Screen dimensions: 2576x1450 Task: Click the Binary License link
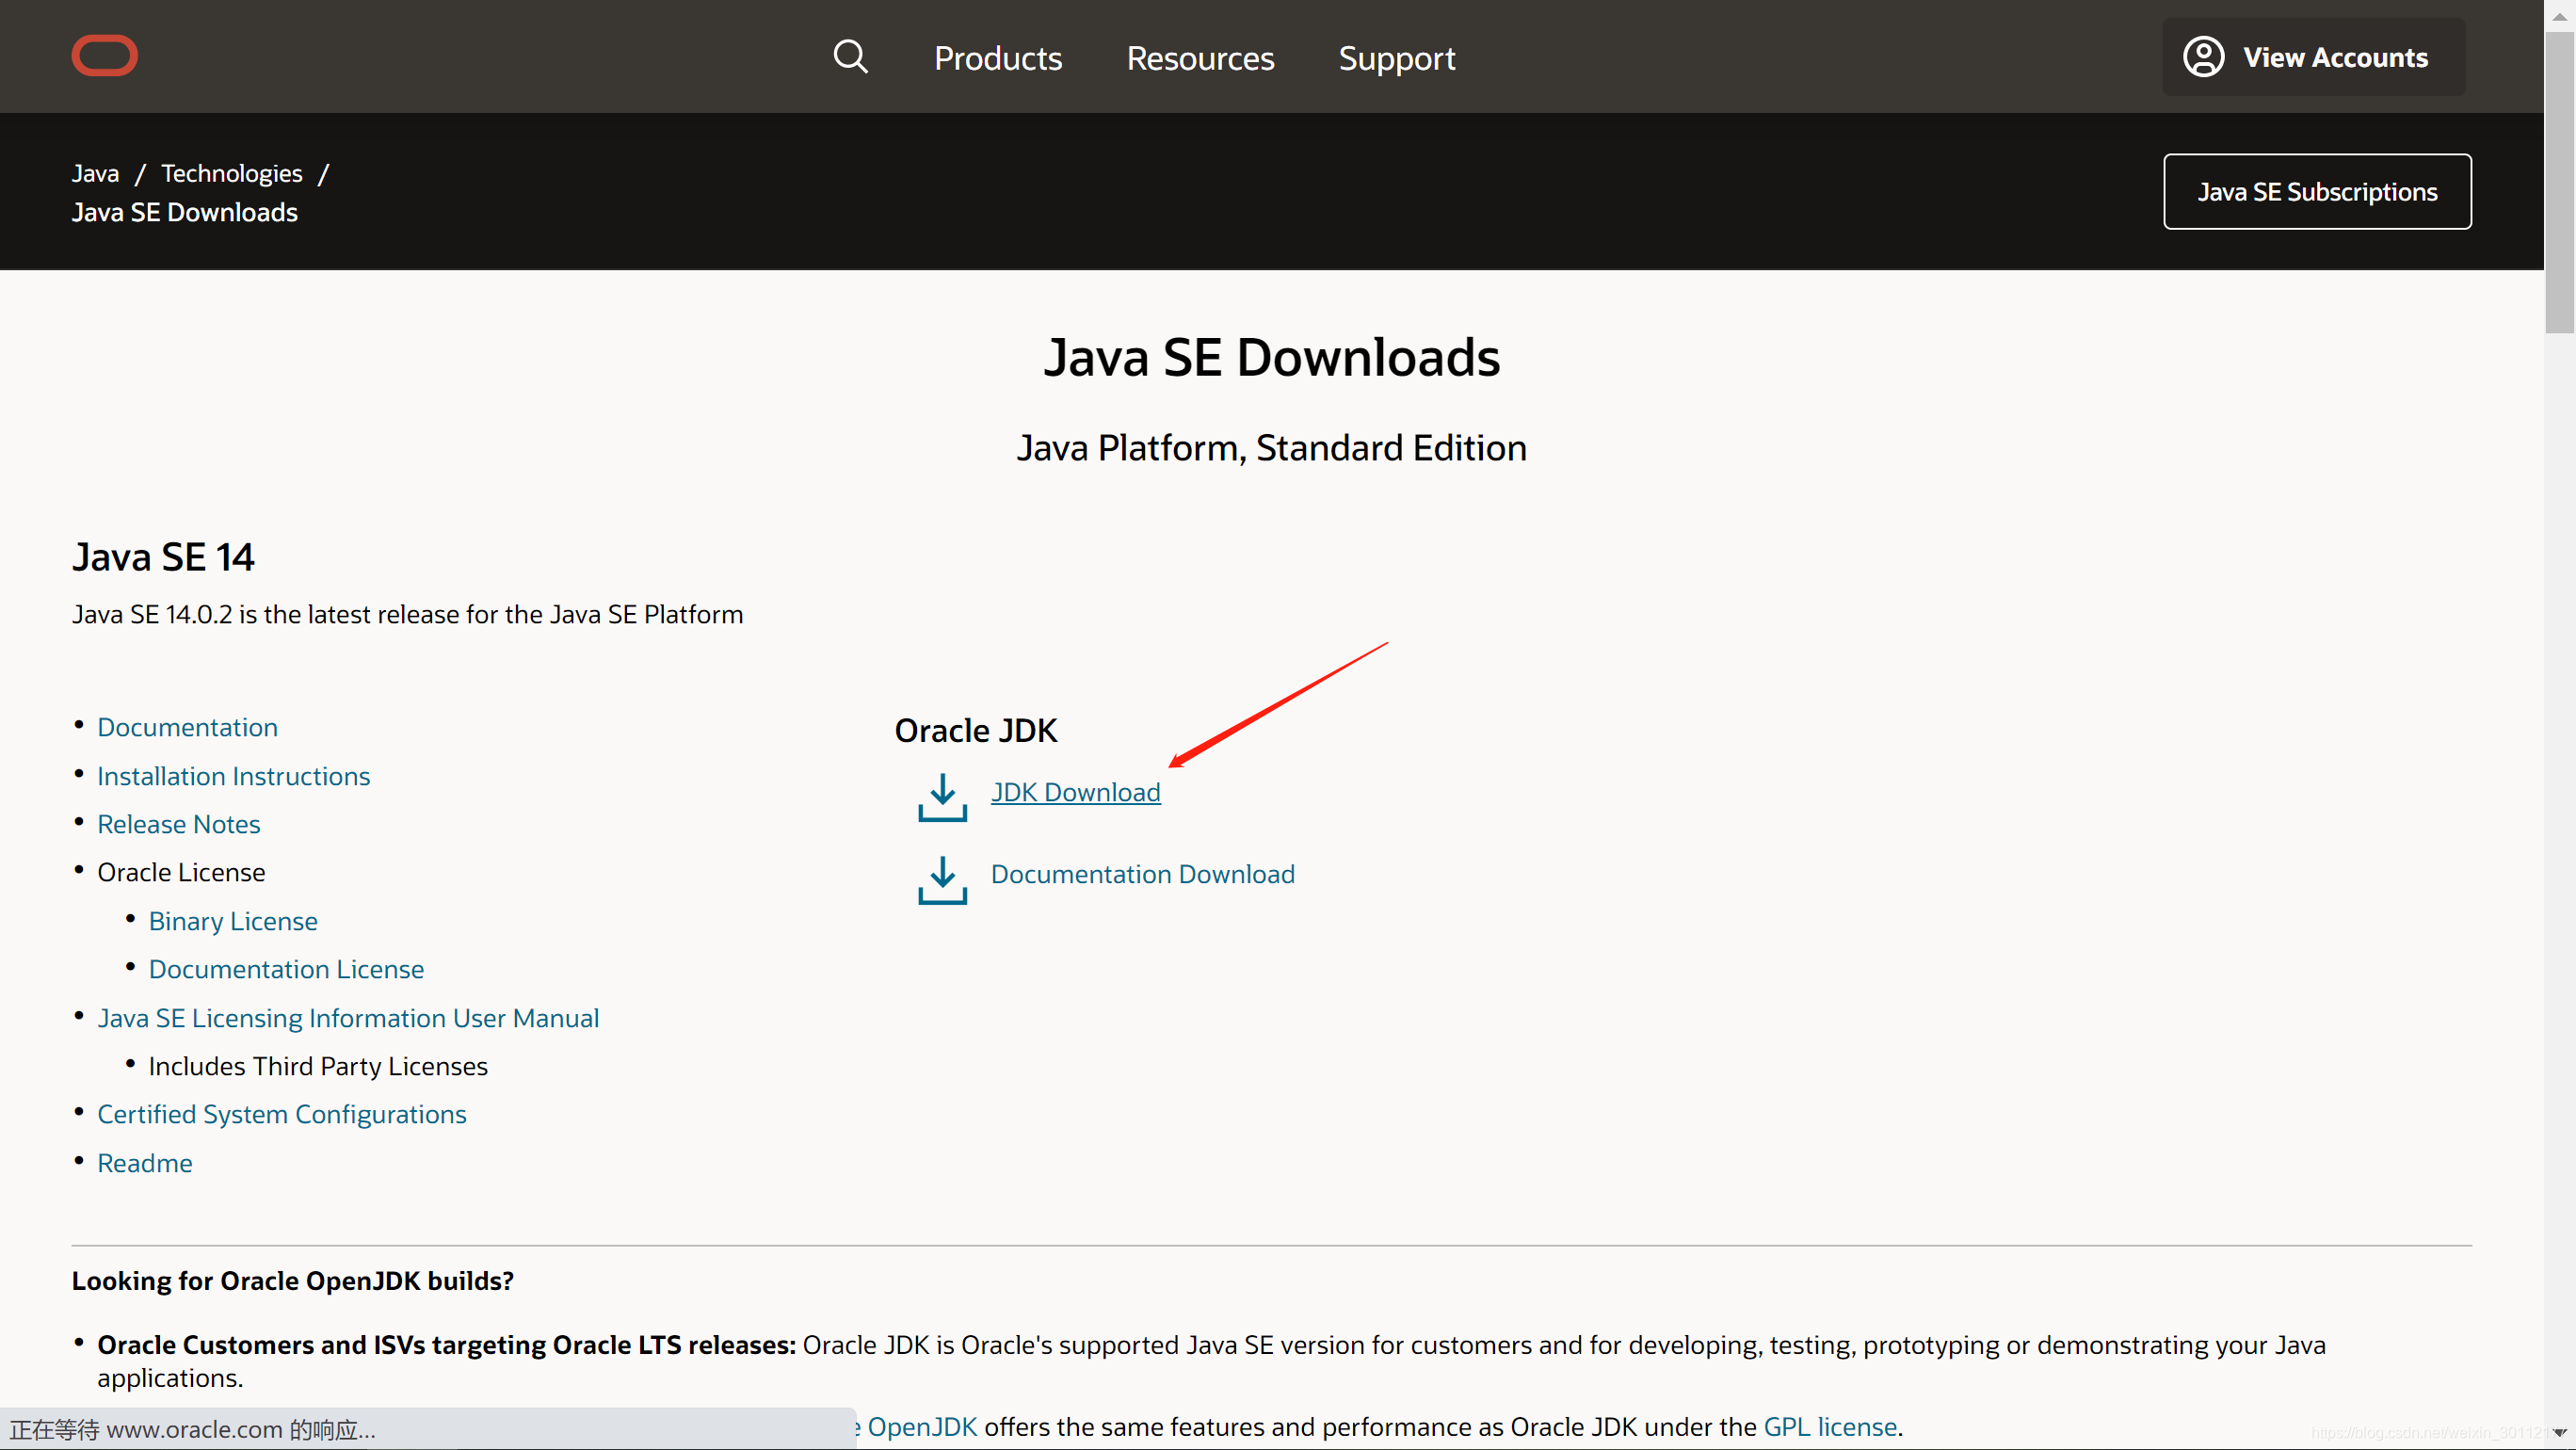click(x=232, y=920)
